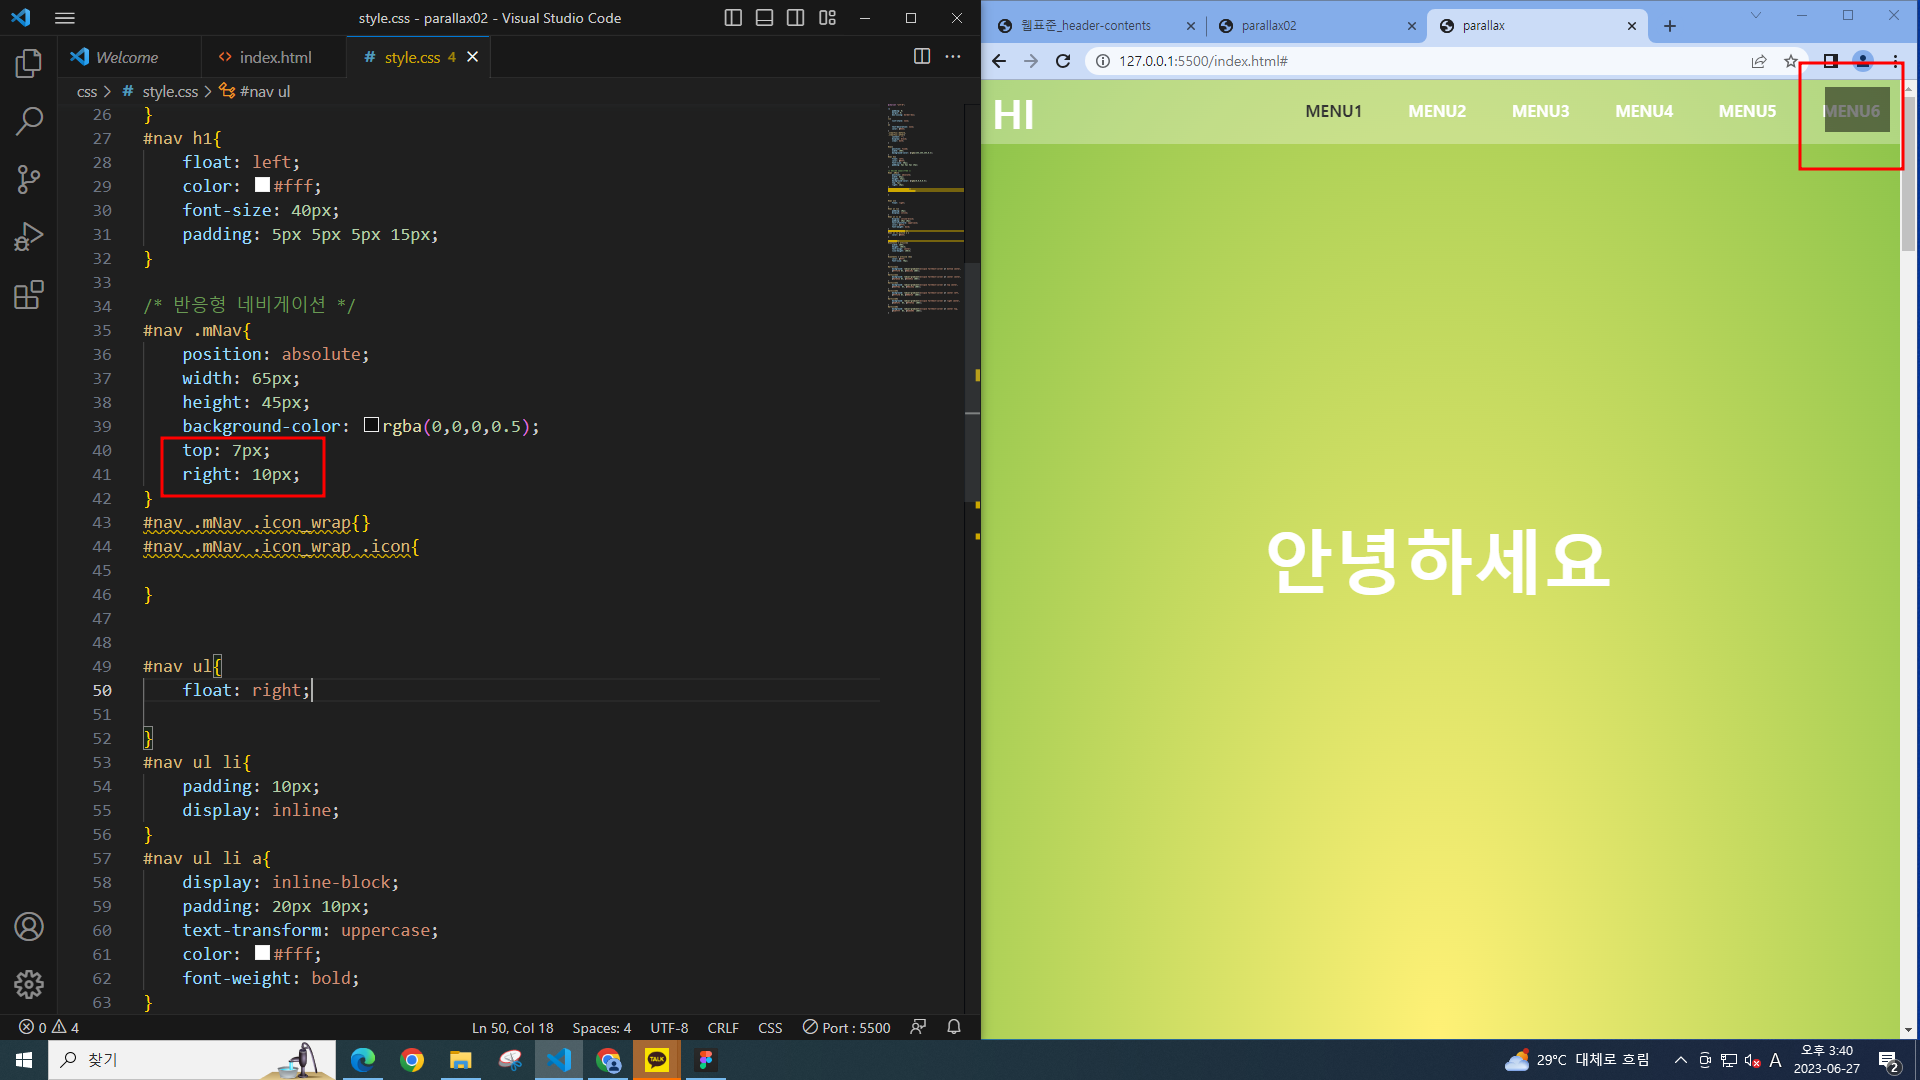Click the browser address bar URL
Screen dimensions: 1920x1080
[x=1203, y=61]
